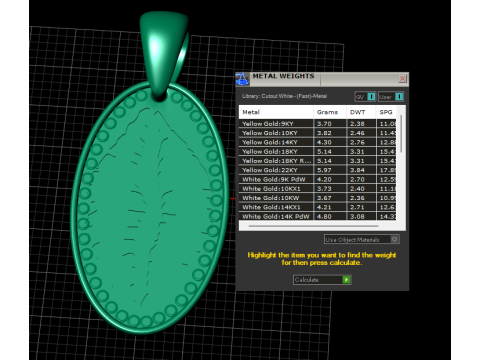Close the Metal Weights panel
This screenshot has width=480, height=360.
[402, 78]
